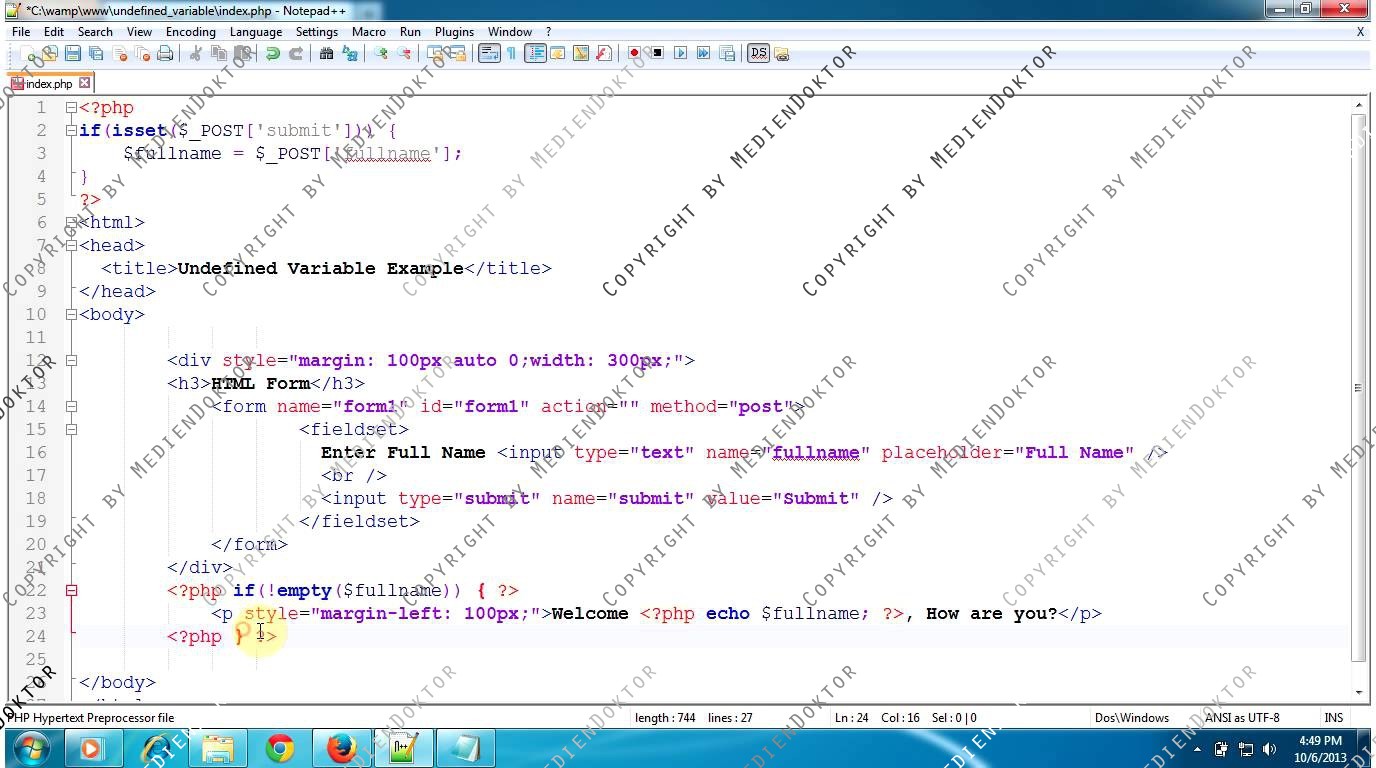Viewport: 1376px width, 768px height.
Task: Open the Plugins menu
Action: (454, 32)
